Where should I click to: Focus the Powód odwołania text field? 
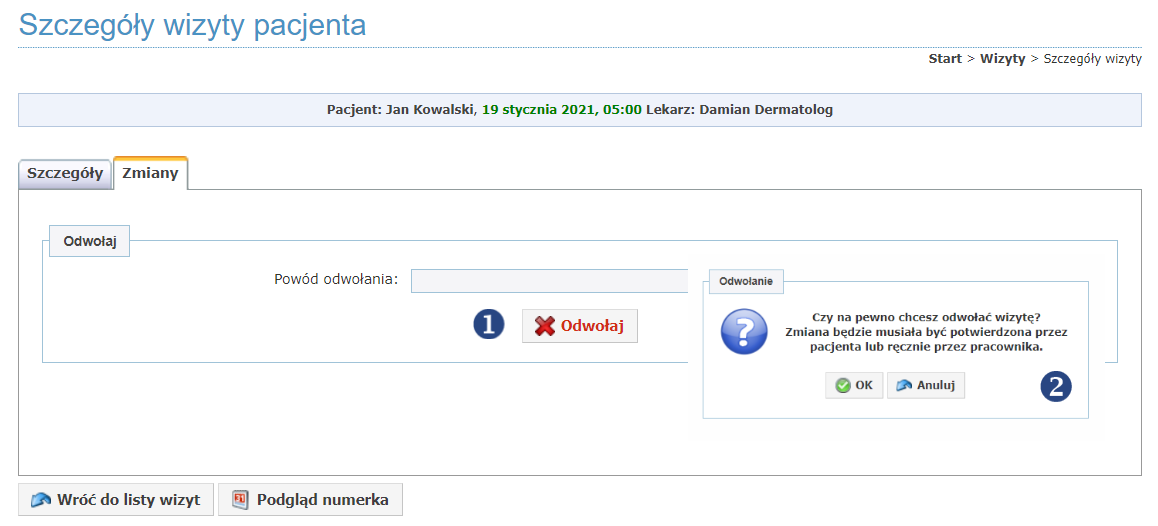click(549, 281)
